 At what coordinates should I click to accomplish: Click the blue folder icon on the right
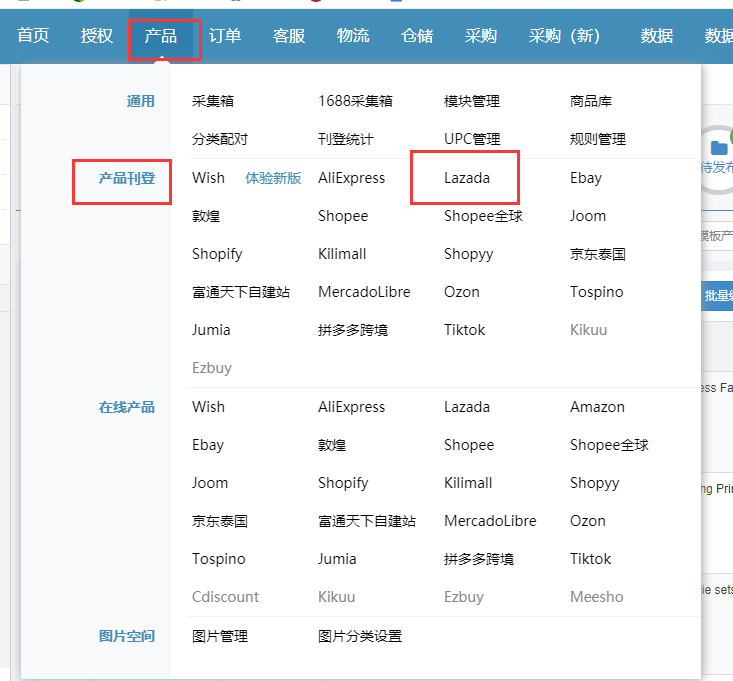(719, 148)
